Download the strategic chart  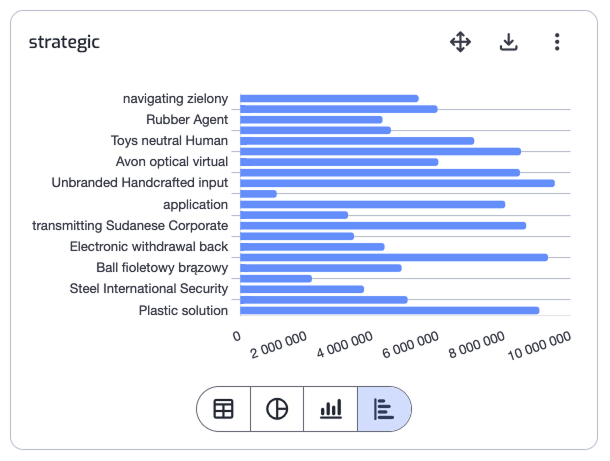pos(509,42)
